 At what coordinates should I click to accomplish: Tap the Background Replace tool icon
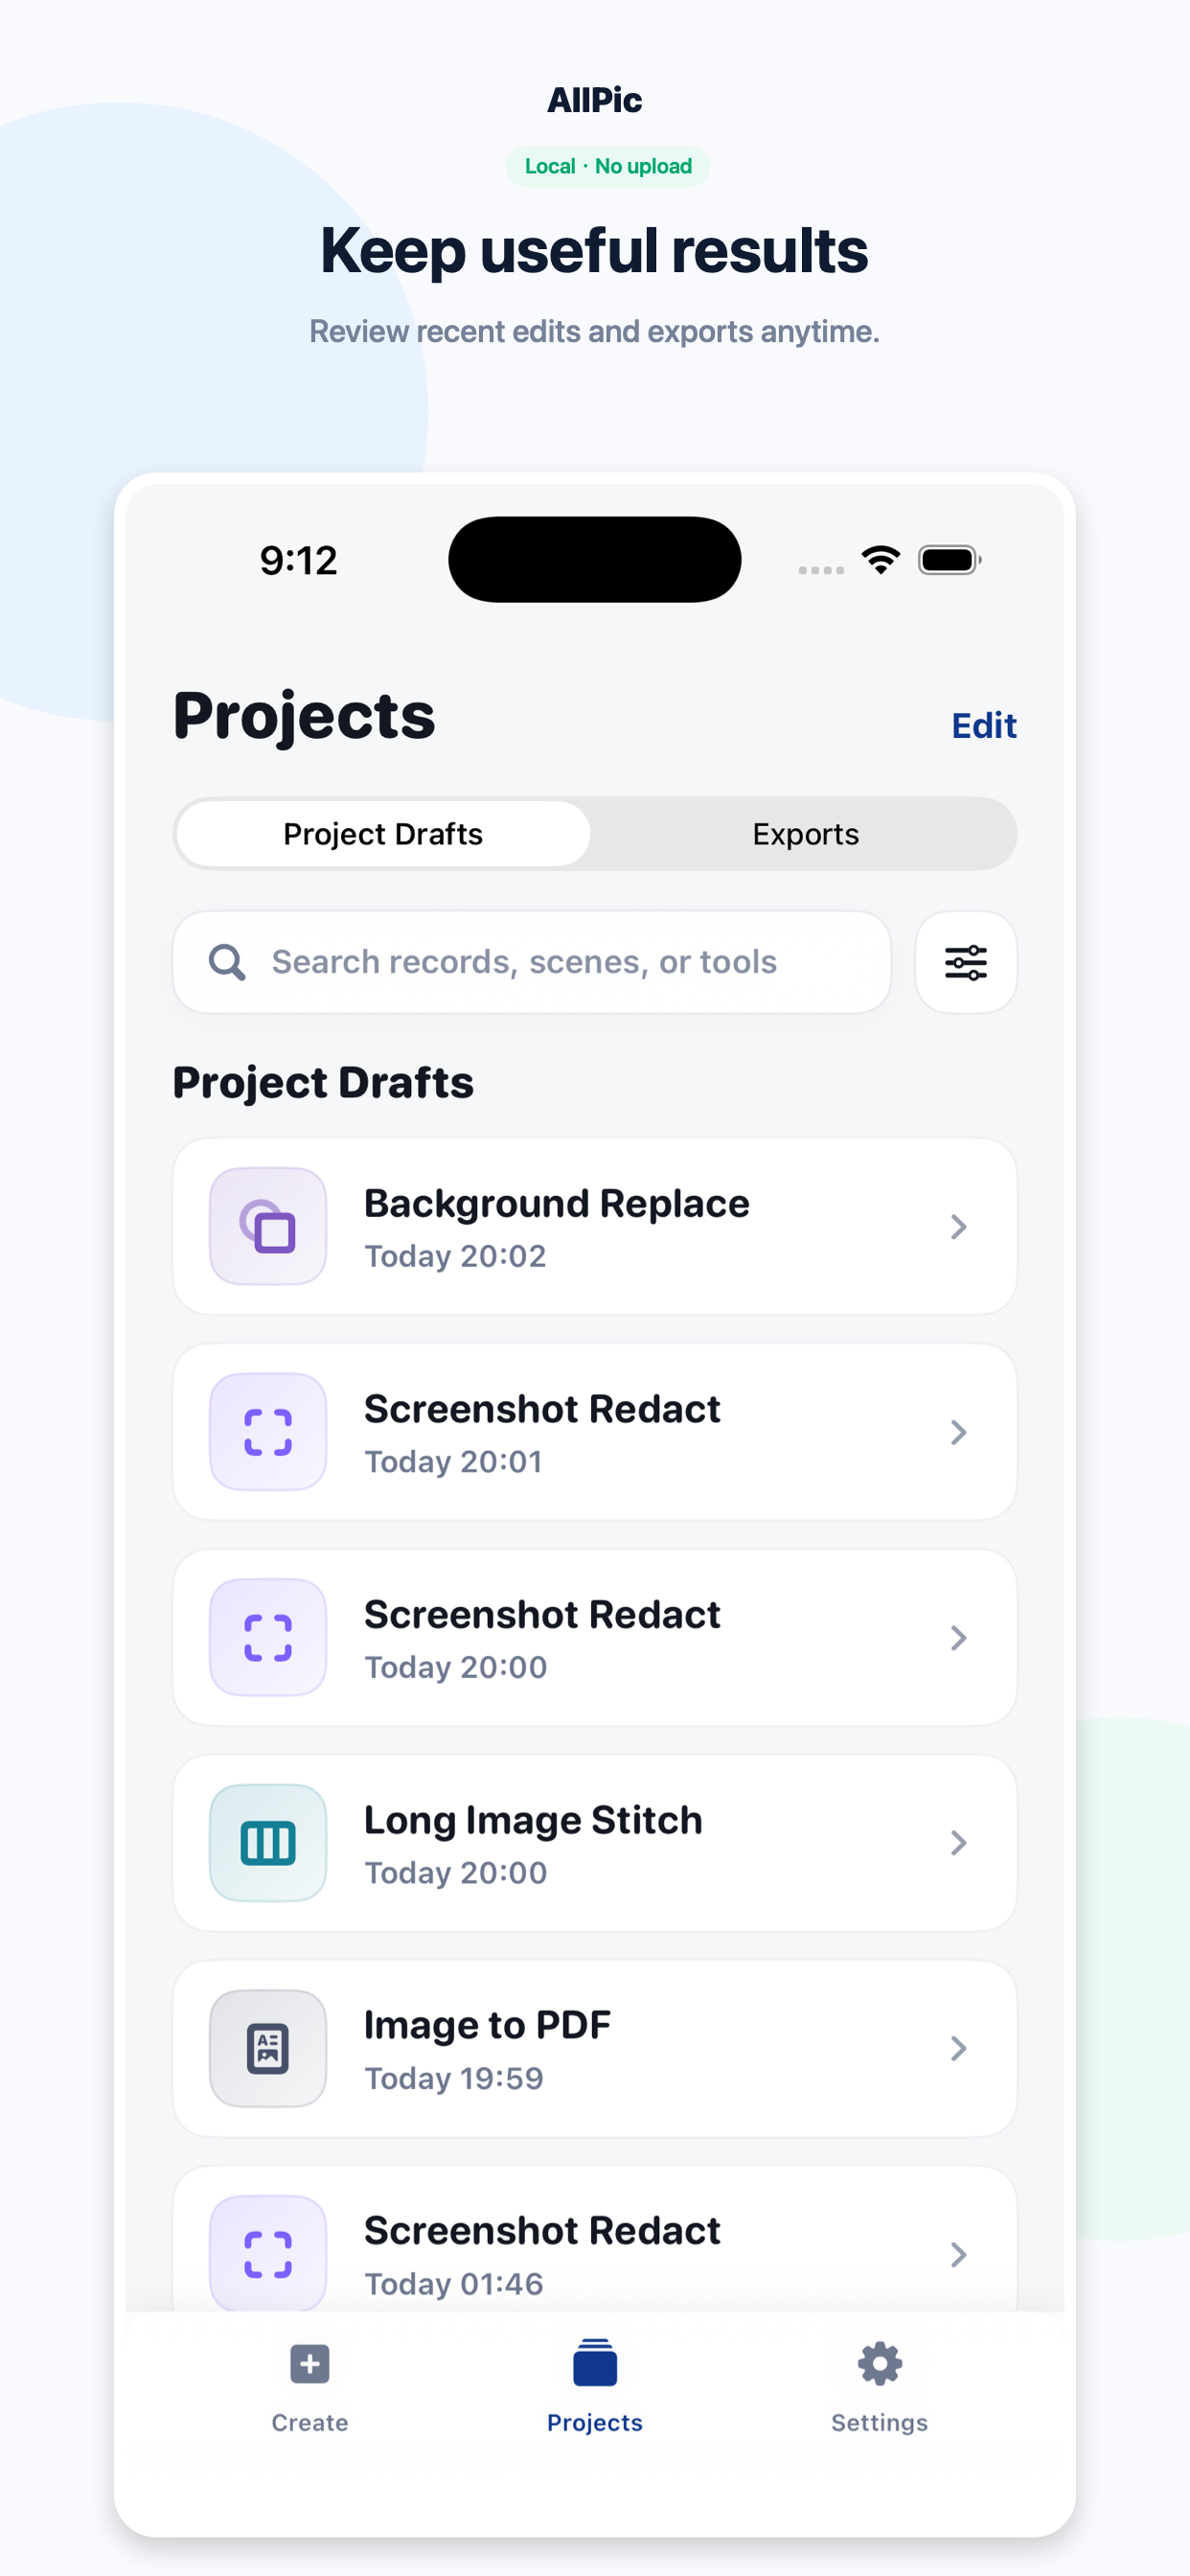point(268,1226)
